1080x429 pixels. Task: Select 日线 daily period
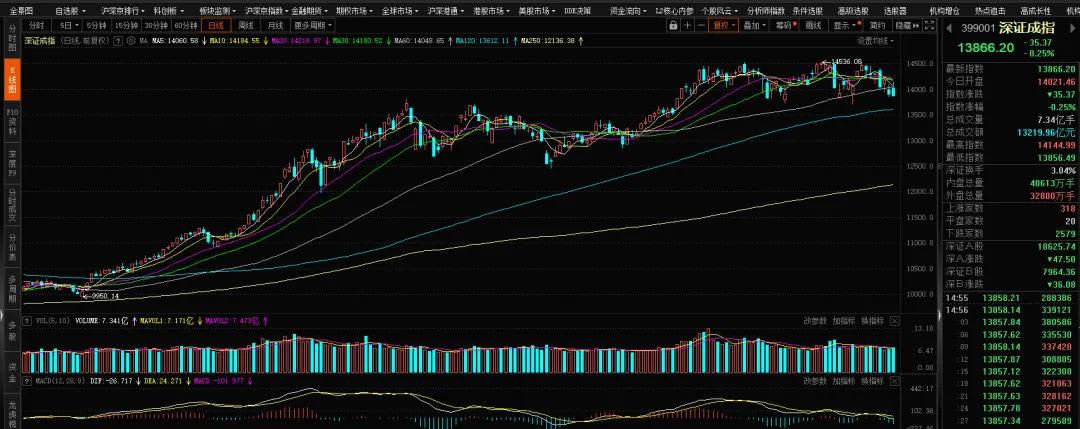(216, 25)
